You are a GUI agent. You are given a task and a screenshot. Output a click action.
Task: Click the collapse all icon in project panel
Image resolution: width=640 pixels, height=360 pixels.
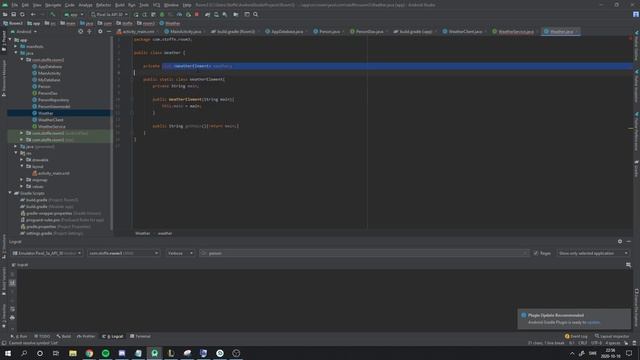click(x=89, y=31)
